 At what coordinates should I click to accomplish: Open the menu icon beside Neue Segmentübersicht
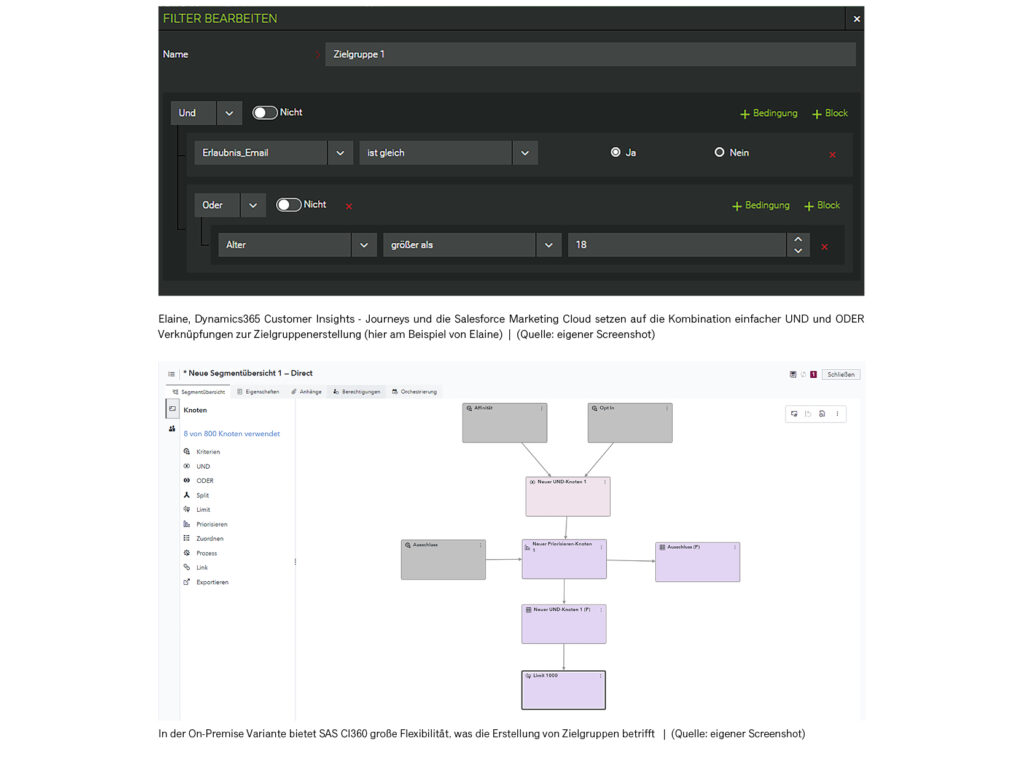coord(171,374)
